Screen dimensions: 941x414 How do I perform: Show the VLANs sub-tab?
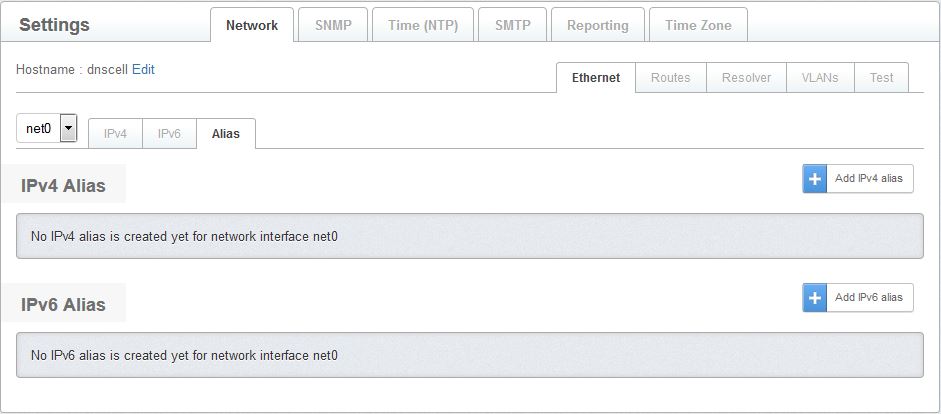pos(820,78)
